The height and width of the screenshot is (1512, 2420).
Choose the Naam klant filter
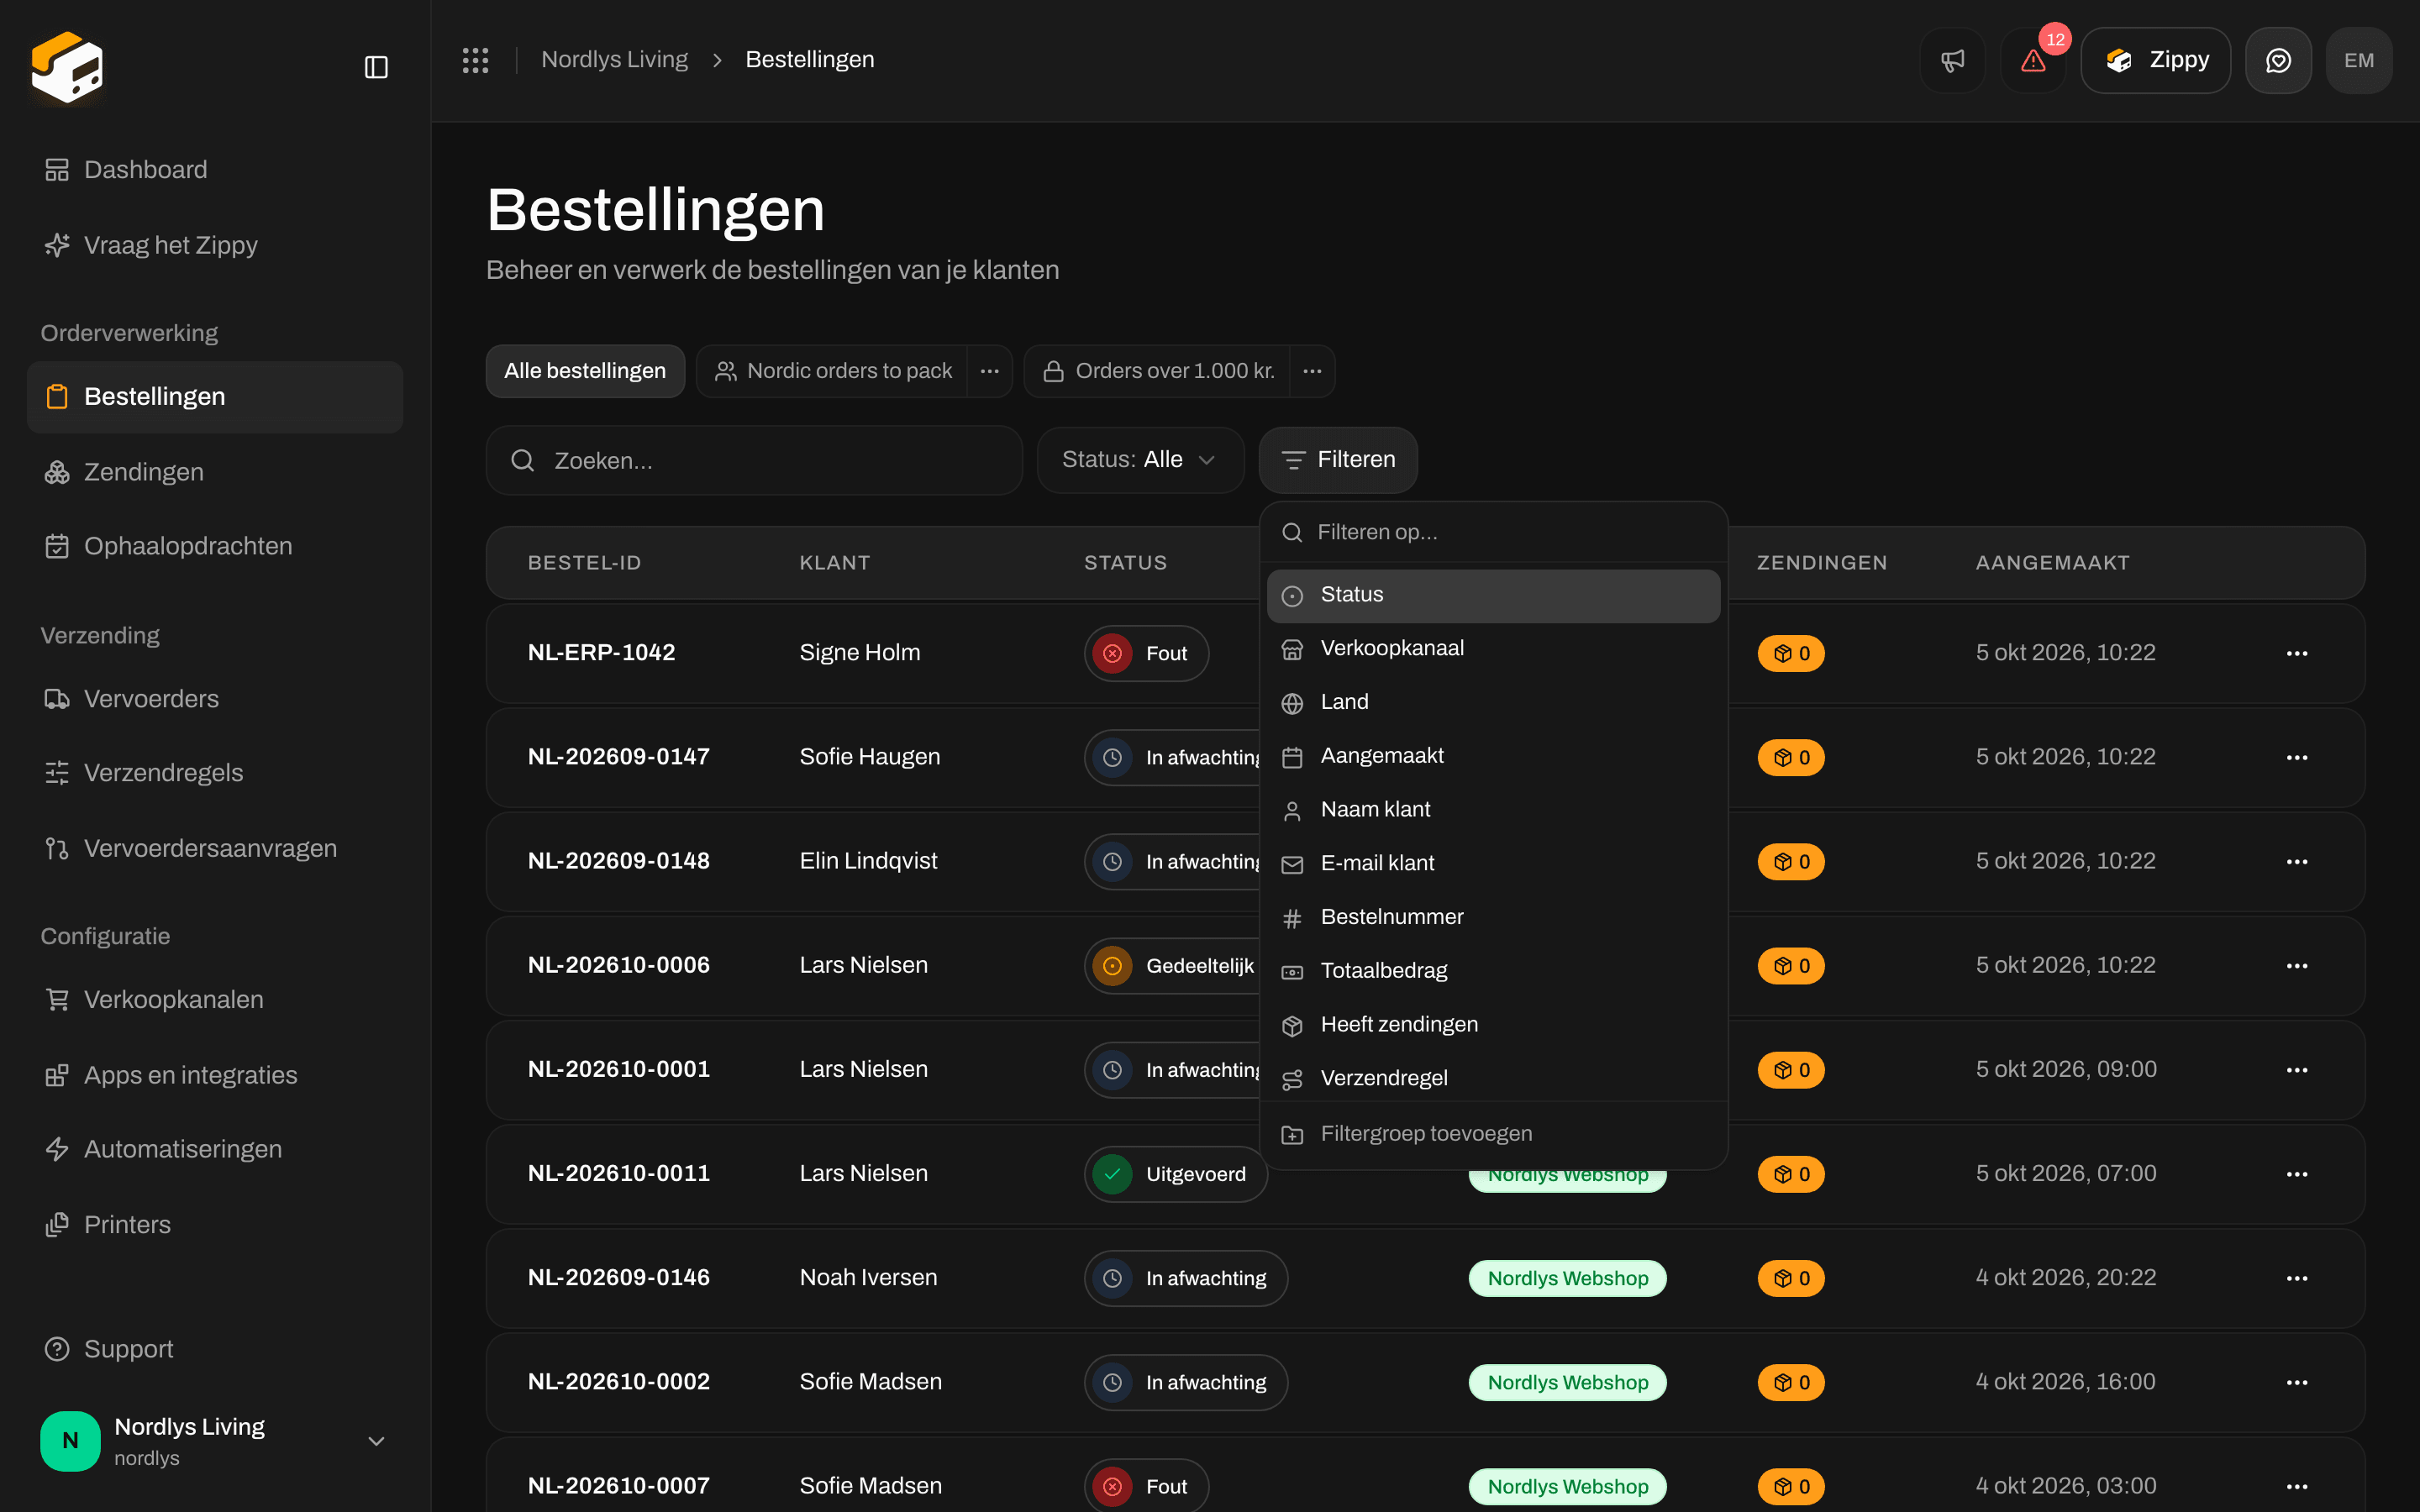point(1493,810)
